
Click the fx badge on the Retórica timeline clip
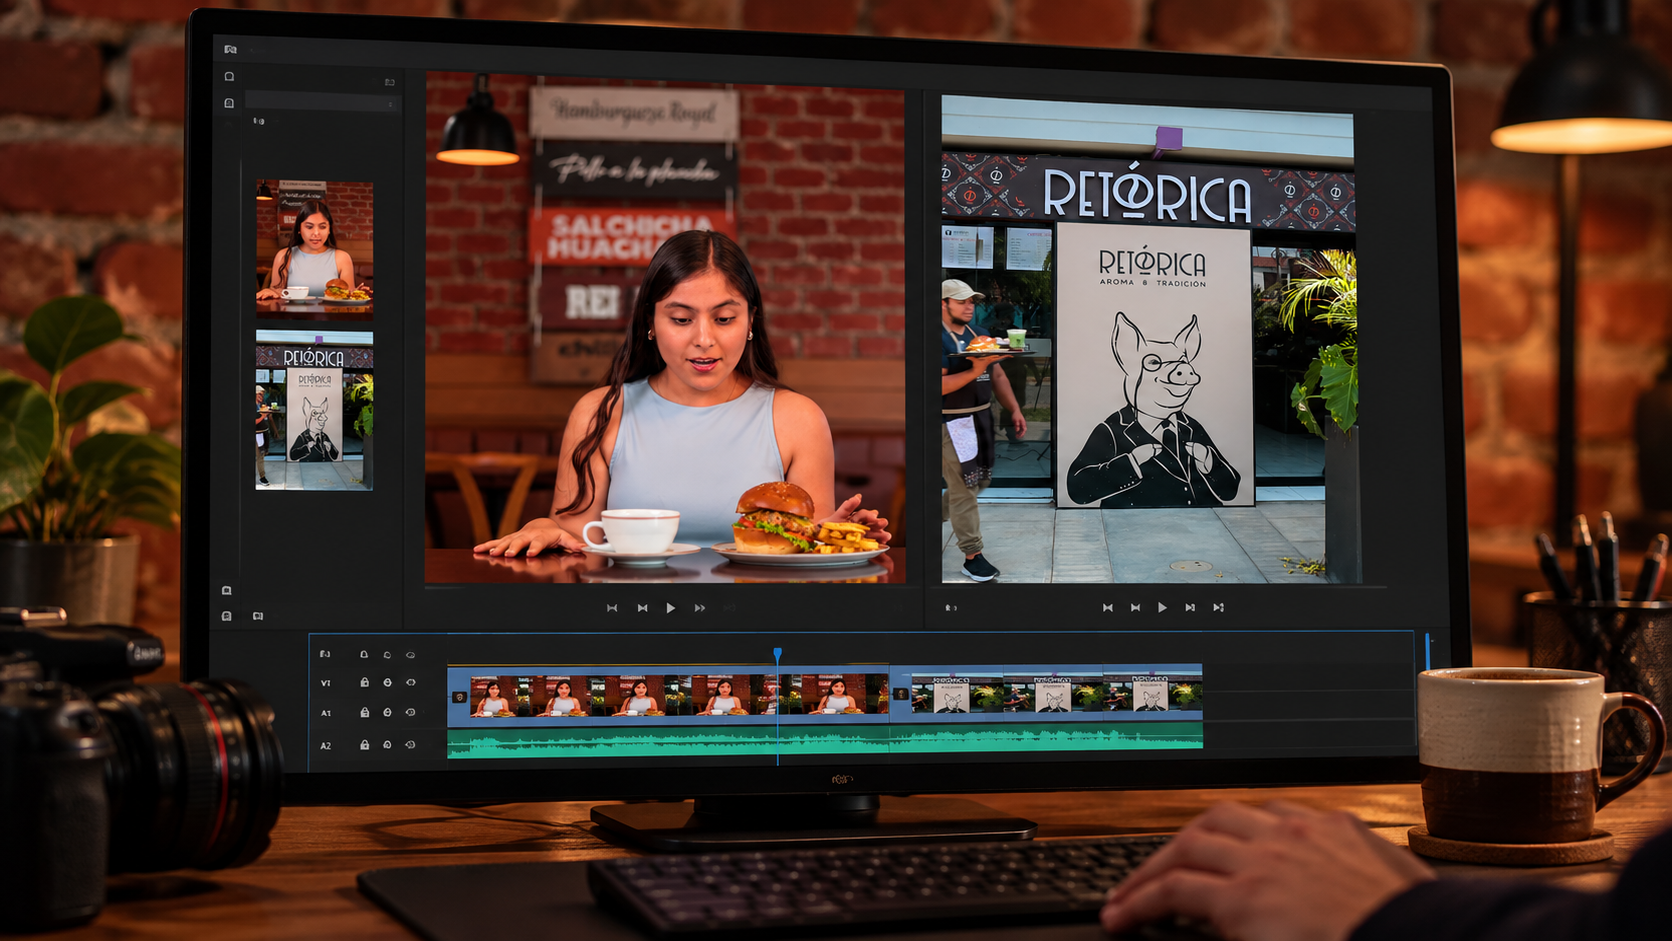coord(901,694)
